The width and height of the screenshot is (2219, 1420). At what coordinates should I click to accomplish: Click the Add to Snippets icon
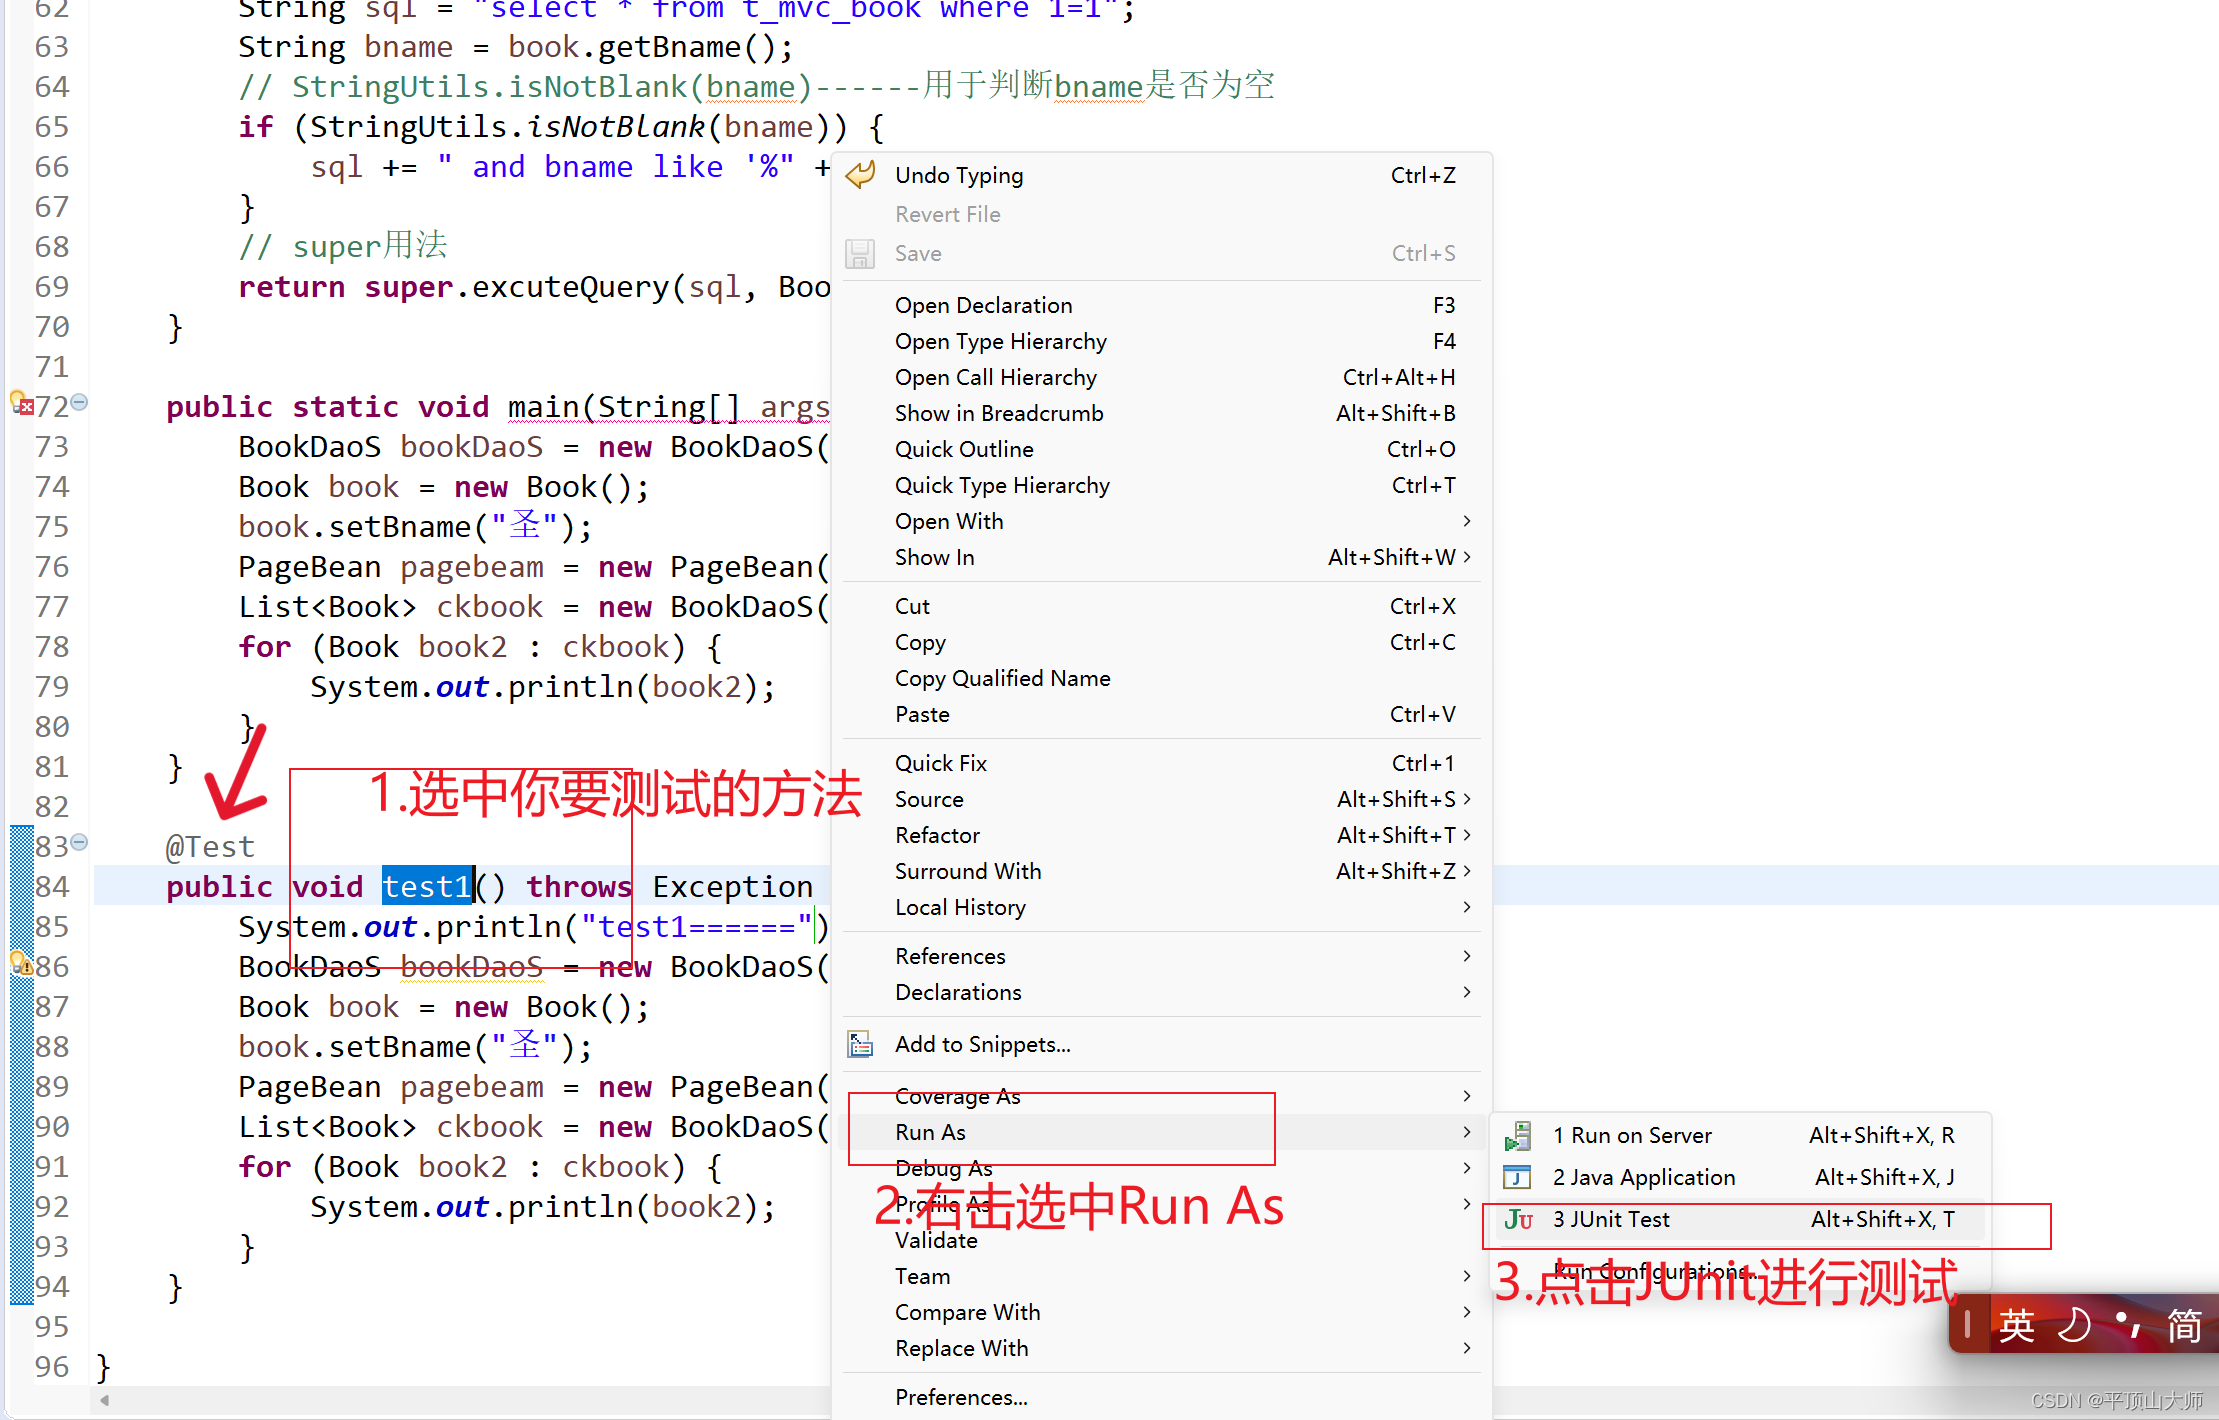[860, 1044]
